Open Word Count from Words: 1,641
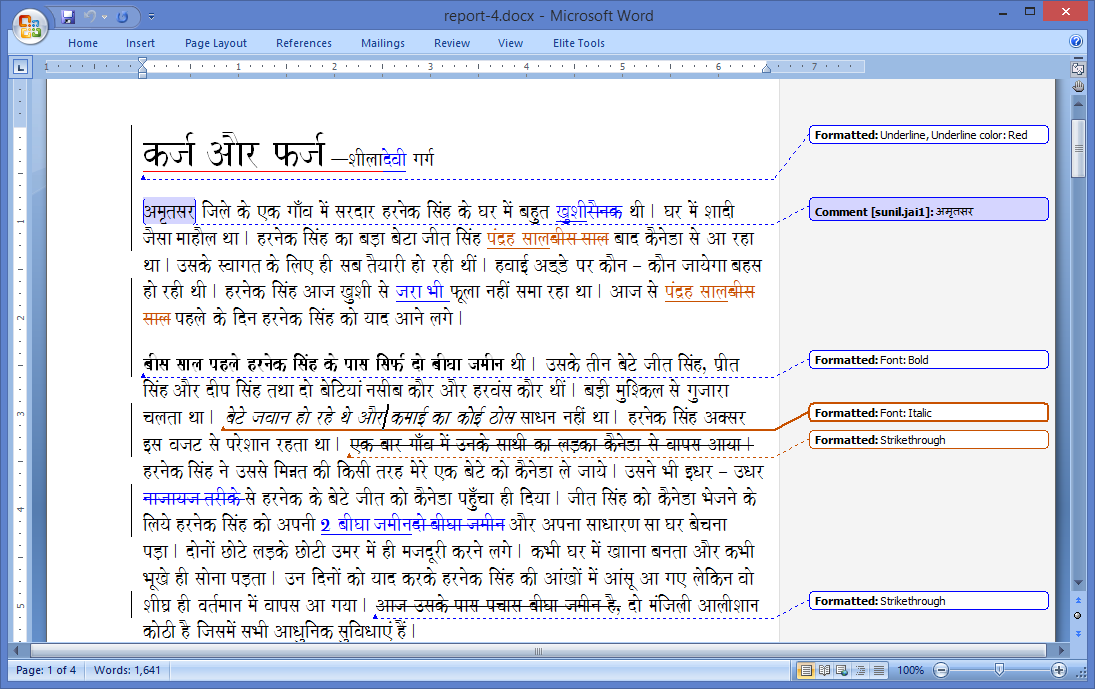Screen dimensions: 1095x689 click(127, 670)
